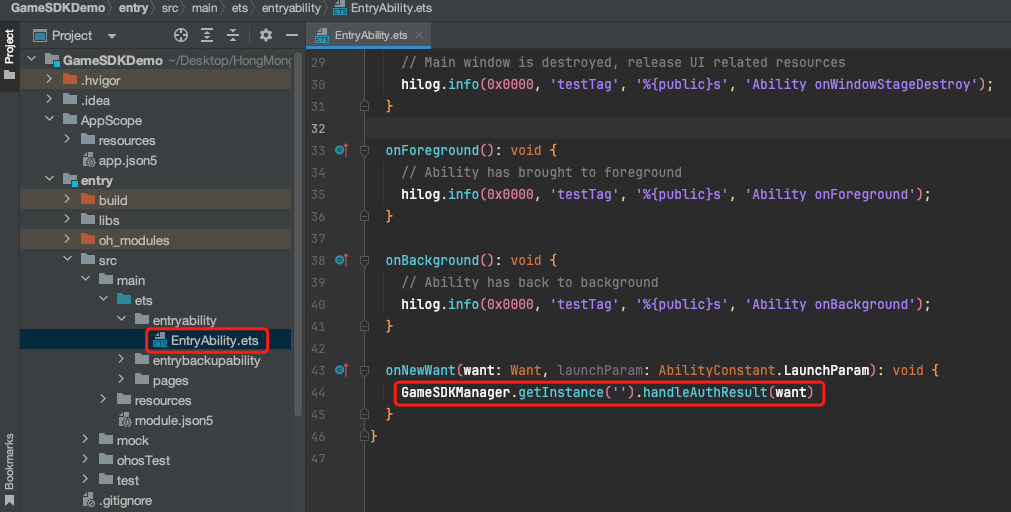Fold the onForeground method at line 33
This screenshot has width=1011, height=512.
(364, 150)
